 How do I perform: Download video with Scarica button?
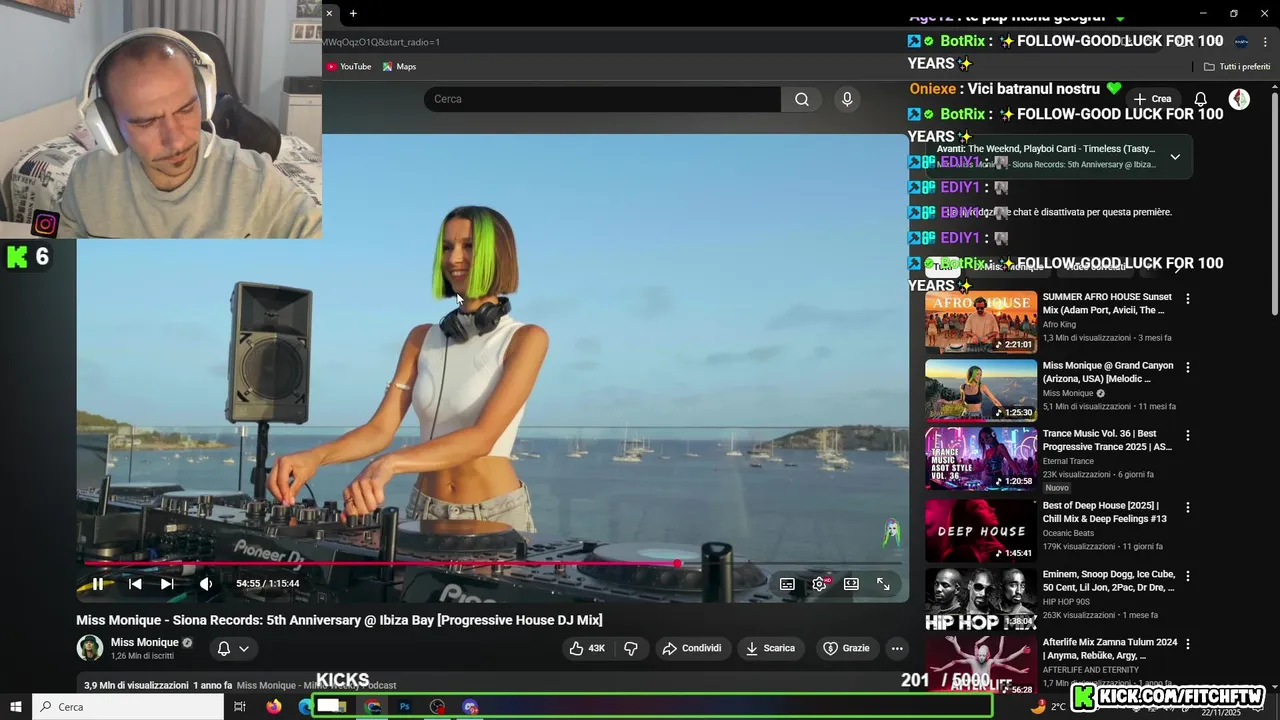771,648
